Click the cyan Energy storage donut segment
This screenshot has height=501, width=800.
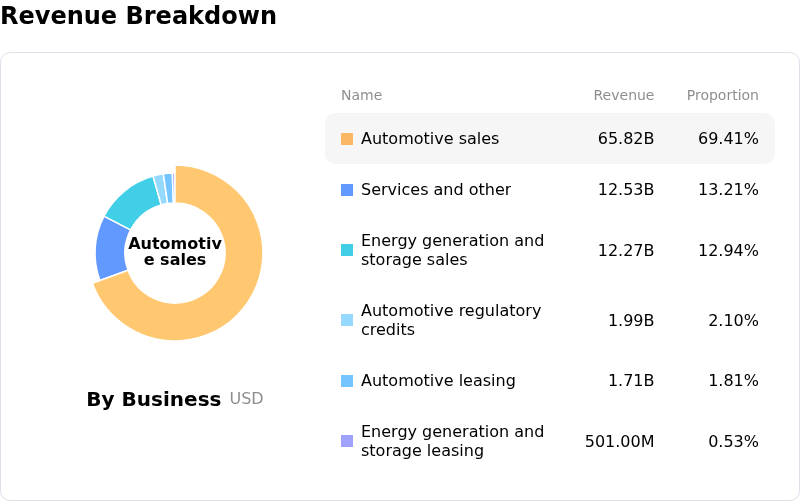pos(132,198)
